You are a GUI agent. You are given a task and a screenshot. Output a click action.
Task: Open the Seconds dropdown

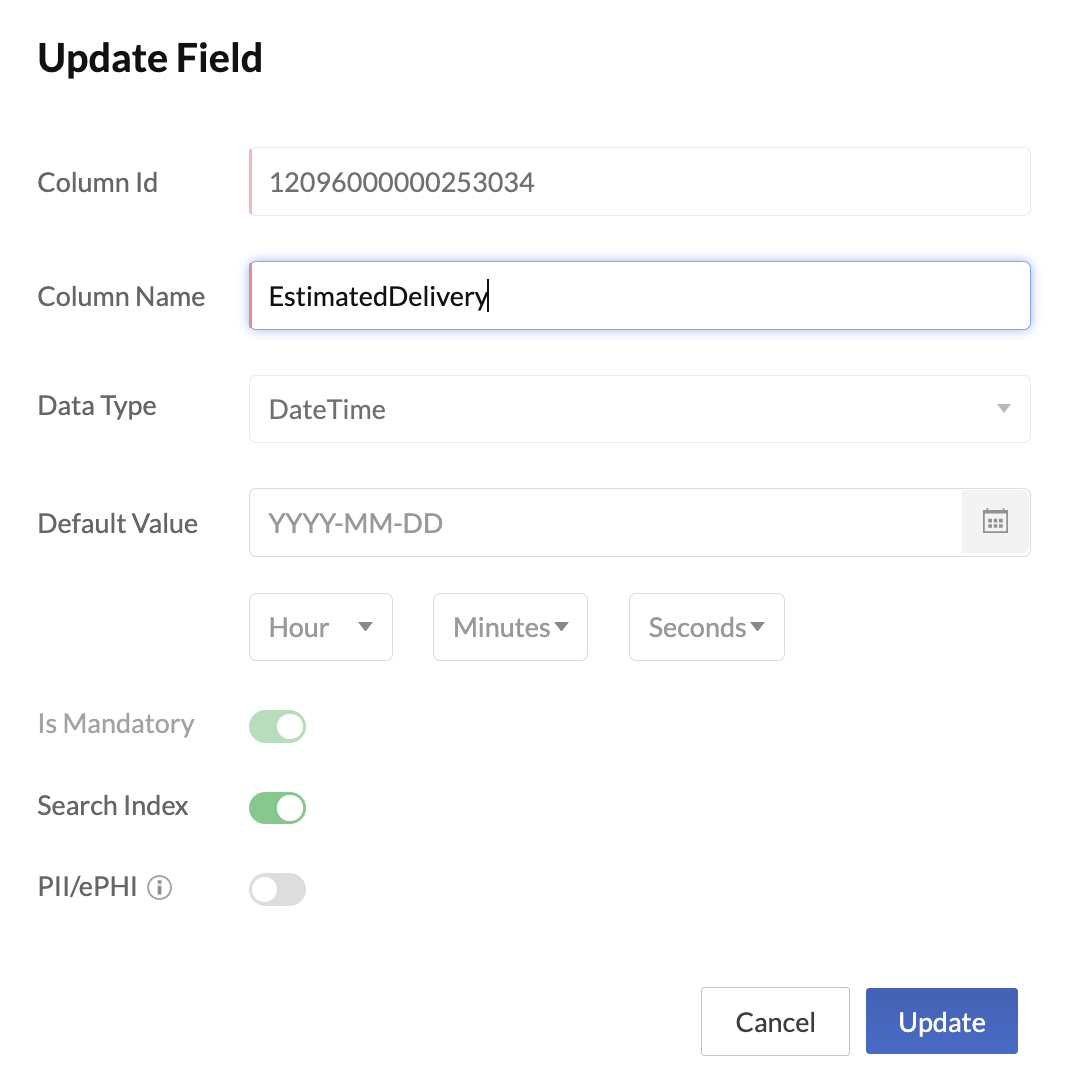click(x=707, y=627)
